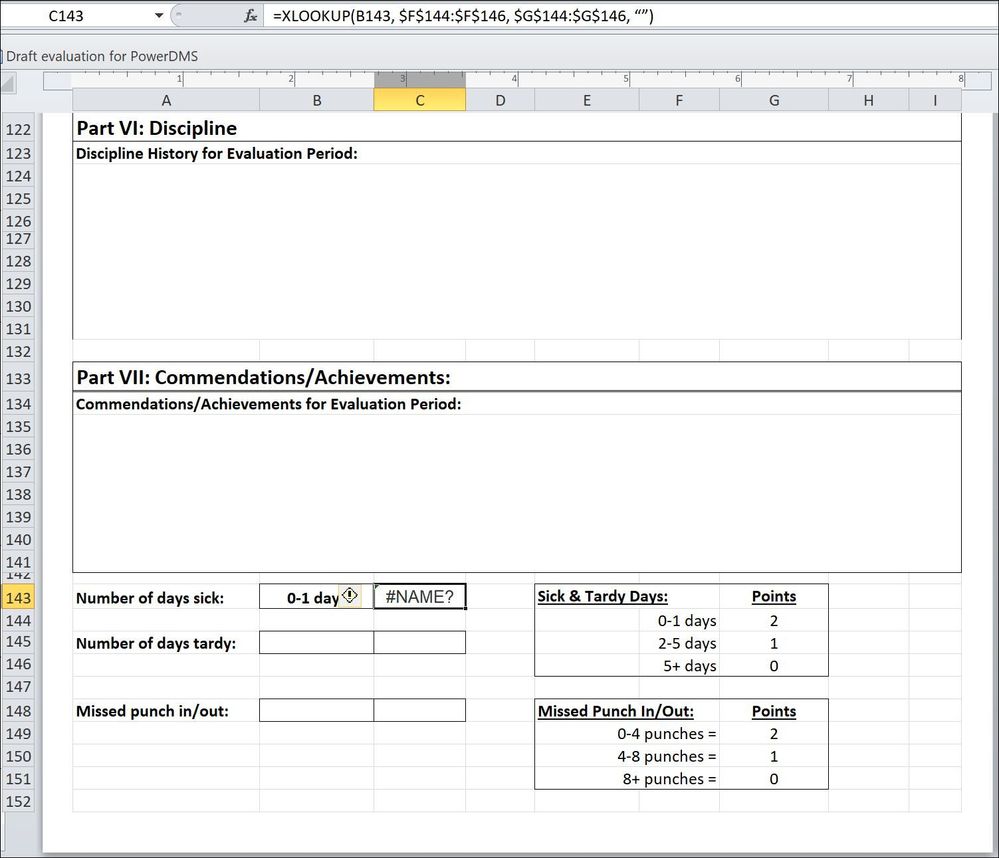
Task: Select the 0-1 days lookup row
Action: pyautogui.click(x=687, y=620)
